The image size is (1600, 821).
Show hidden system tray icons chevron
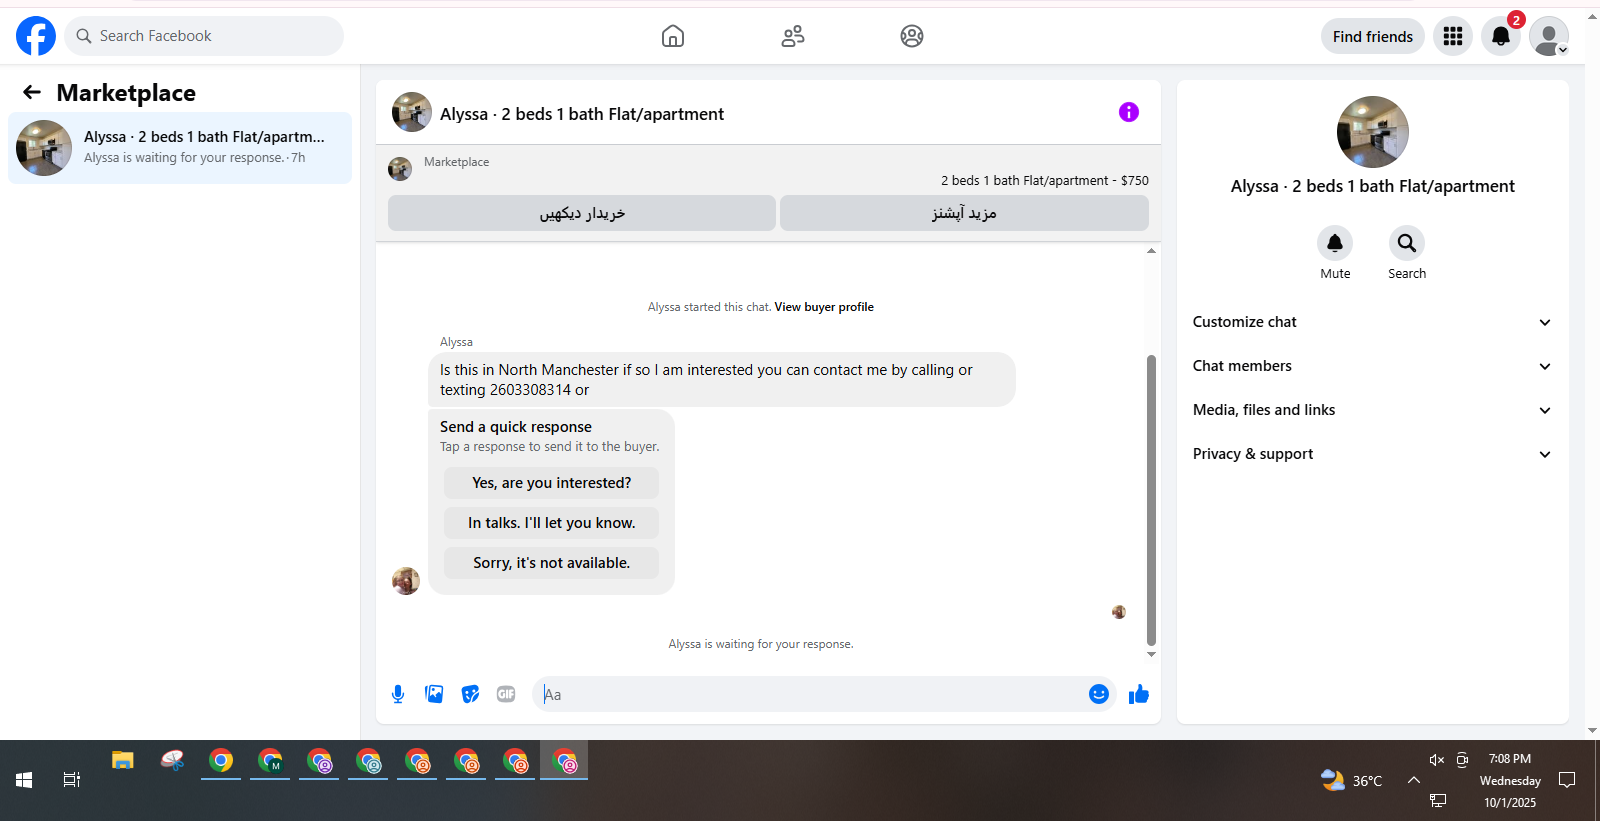[x=1414, y=780]
